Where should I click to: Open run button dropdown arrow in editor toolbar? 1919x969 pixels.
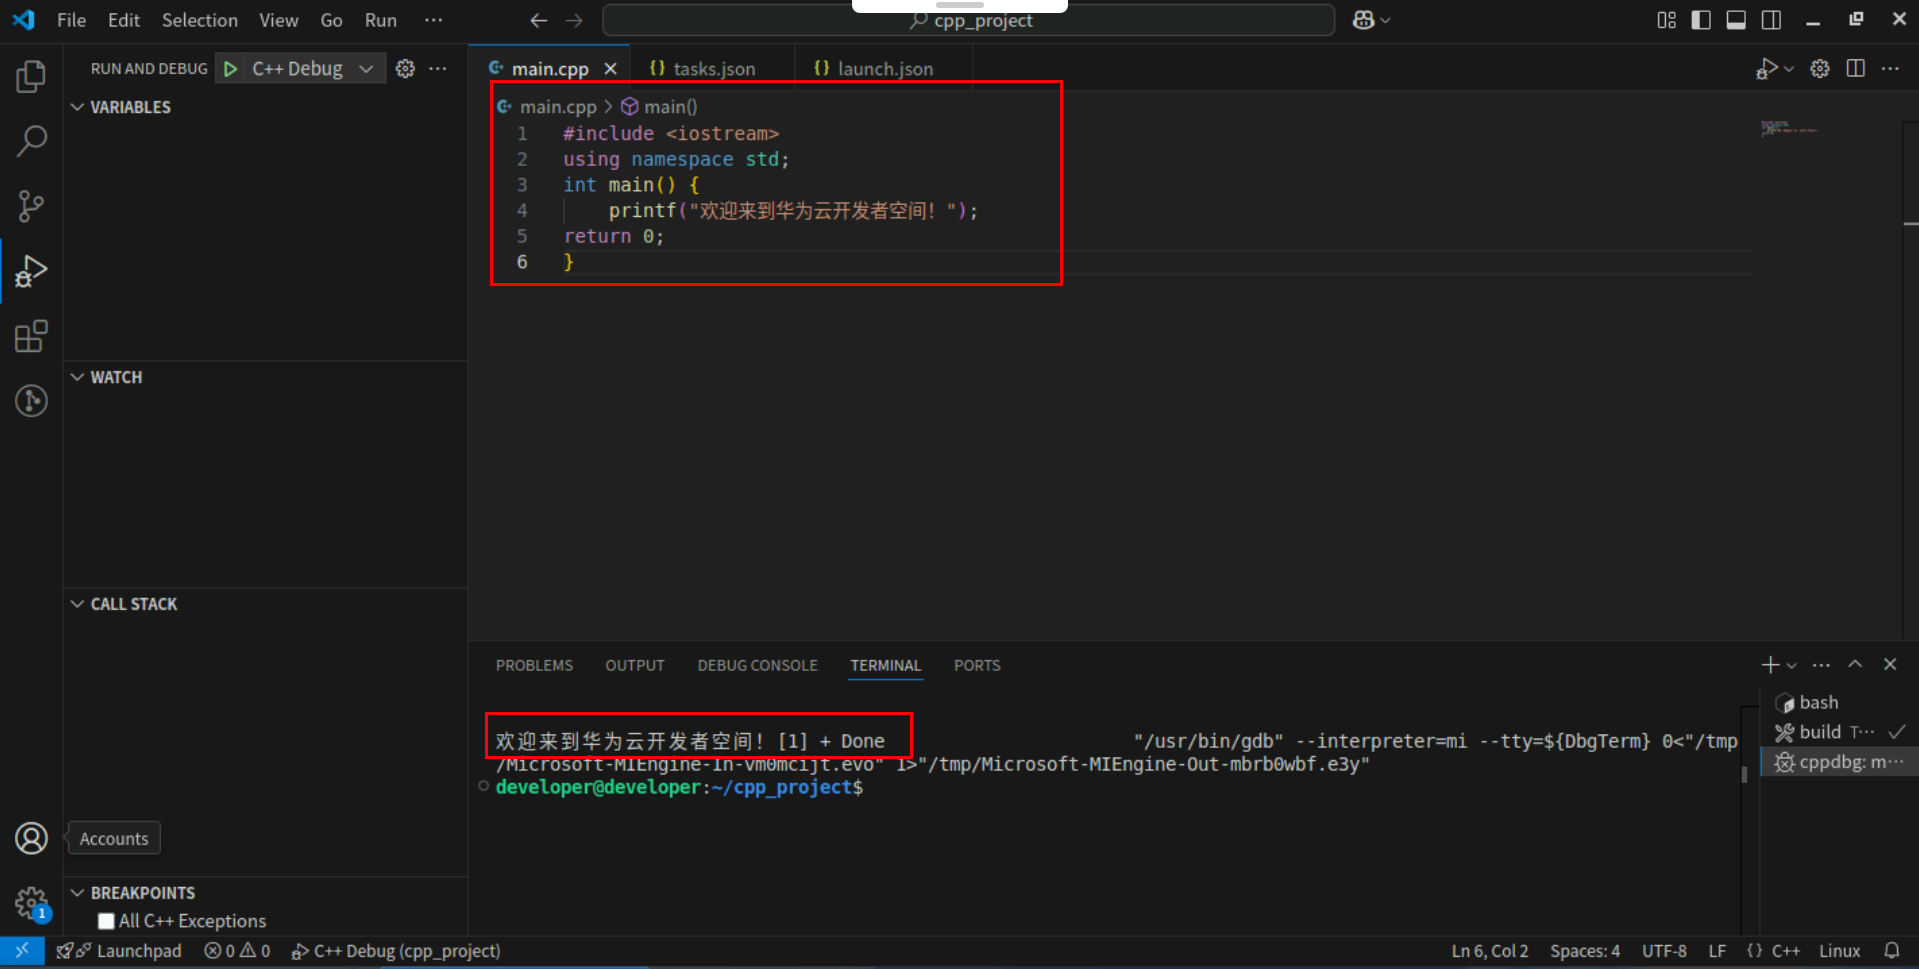[1789, 69]
